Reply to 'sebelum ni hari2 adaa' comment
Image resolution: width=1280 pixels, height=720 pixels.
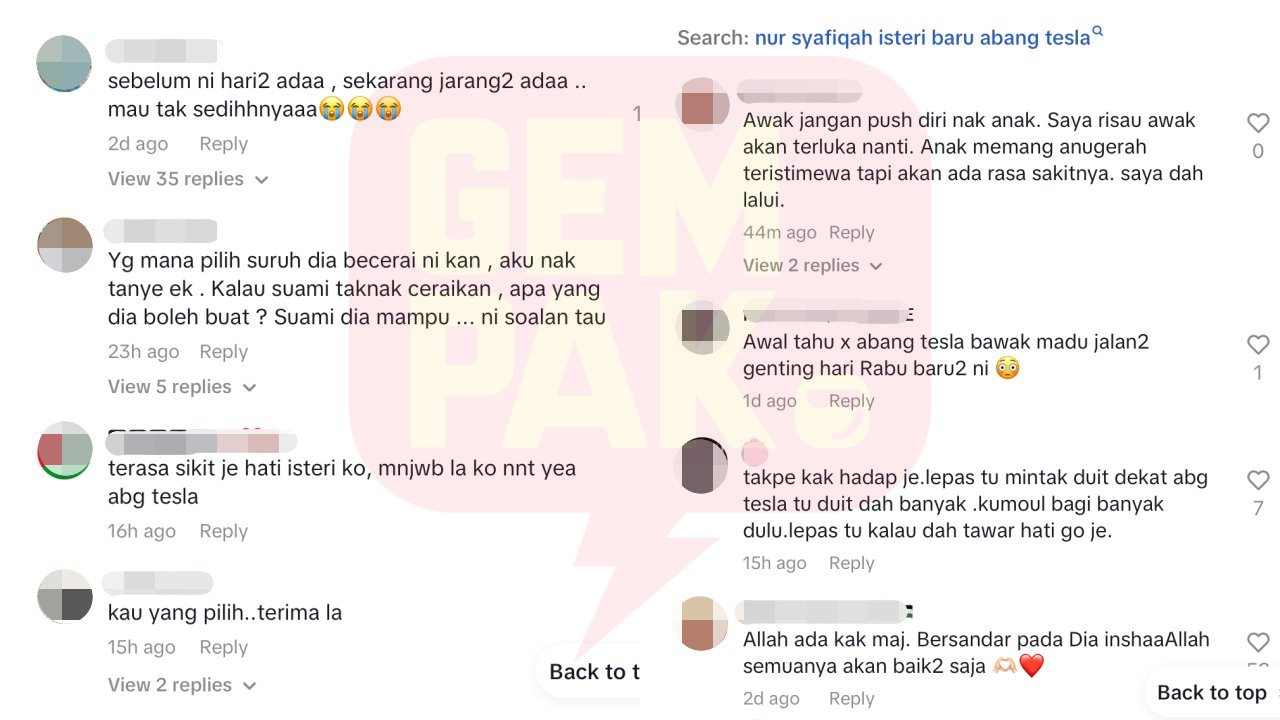pos(223,144)
